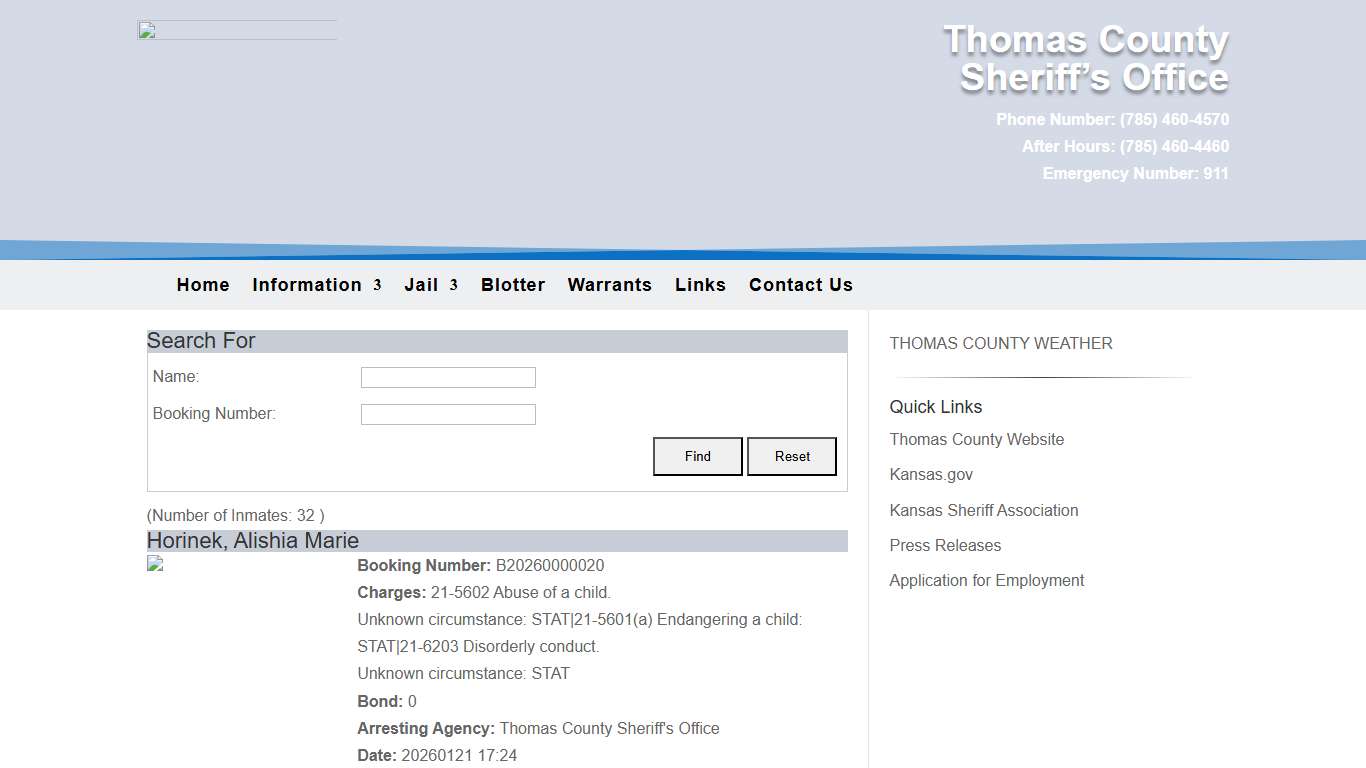The height and width of the screenshot is (768, 1366).
Task: Open the Home menu item
Action: click(x=202, y=285)
